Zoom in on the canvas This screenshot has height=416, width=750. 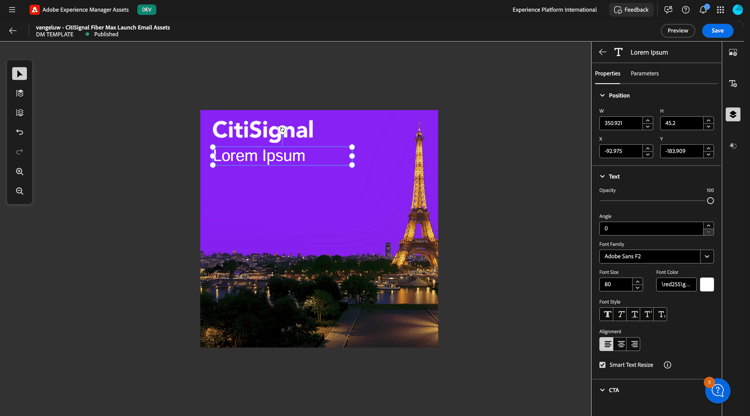point(19,172)
